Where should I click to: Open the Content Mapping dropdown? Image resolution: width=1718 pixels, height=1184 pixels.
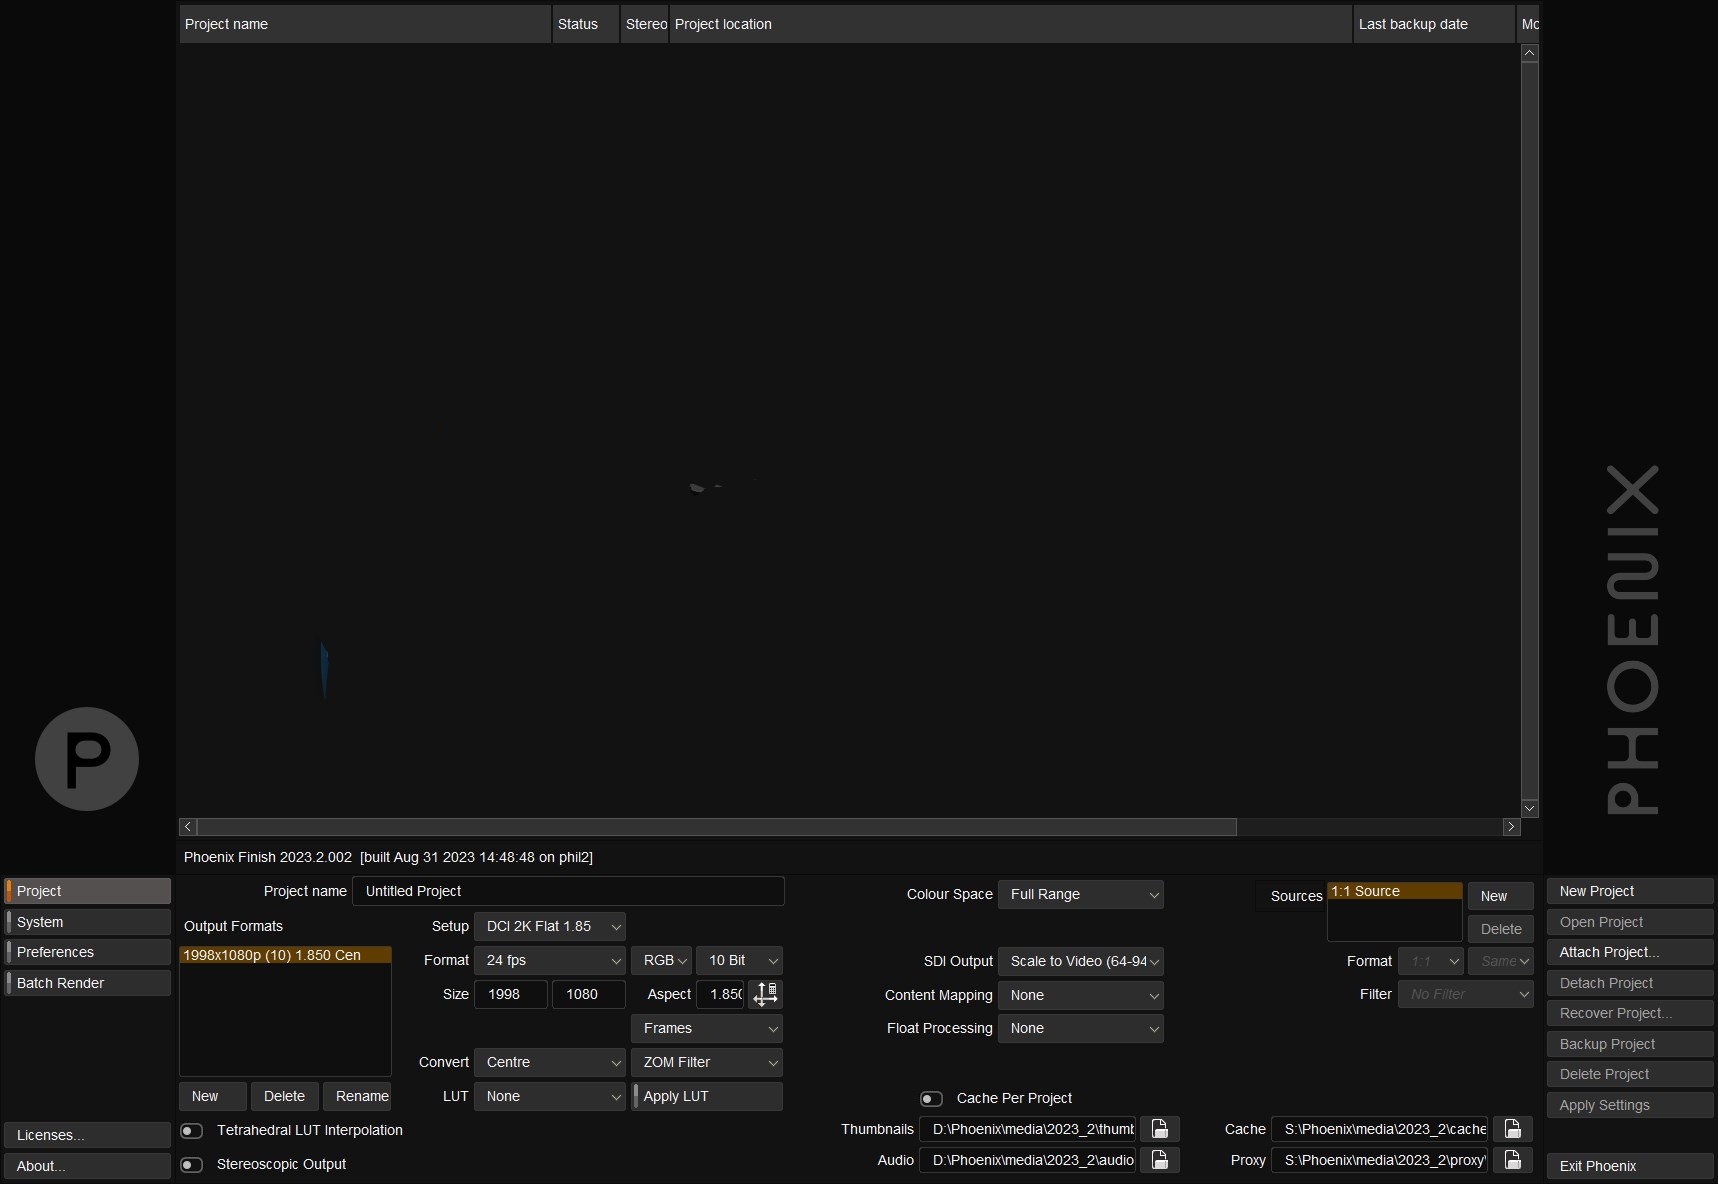point(1081,995)
